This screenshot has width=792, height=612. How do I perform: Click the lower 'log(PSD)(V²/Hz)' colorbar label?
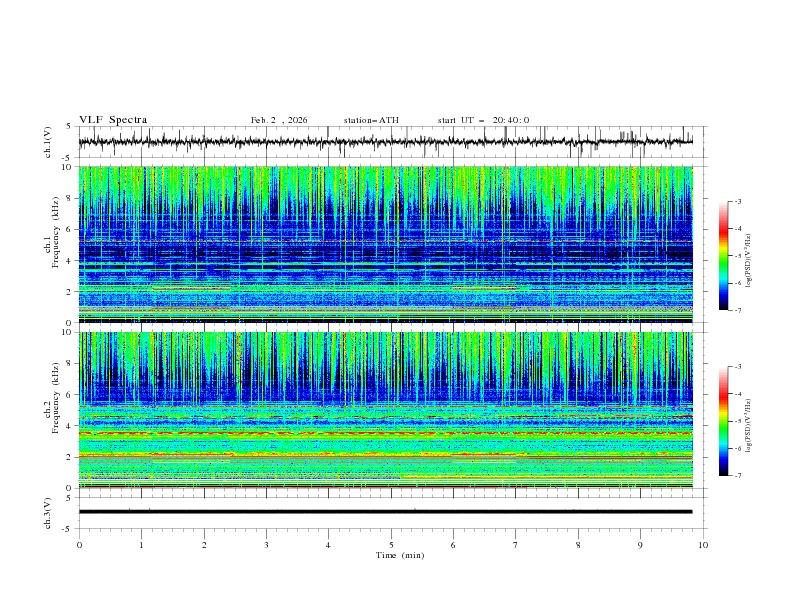click(x=749, y=425)
